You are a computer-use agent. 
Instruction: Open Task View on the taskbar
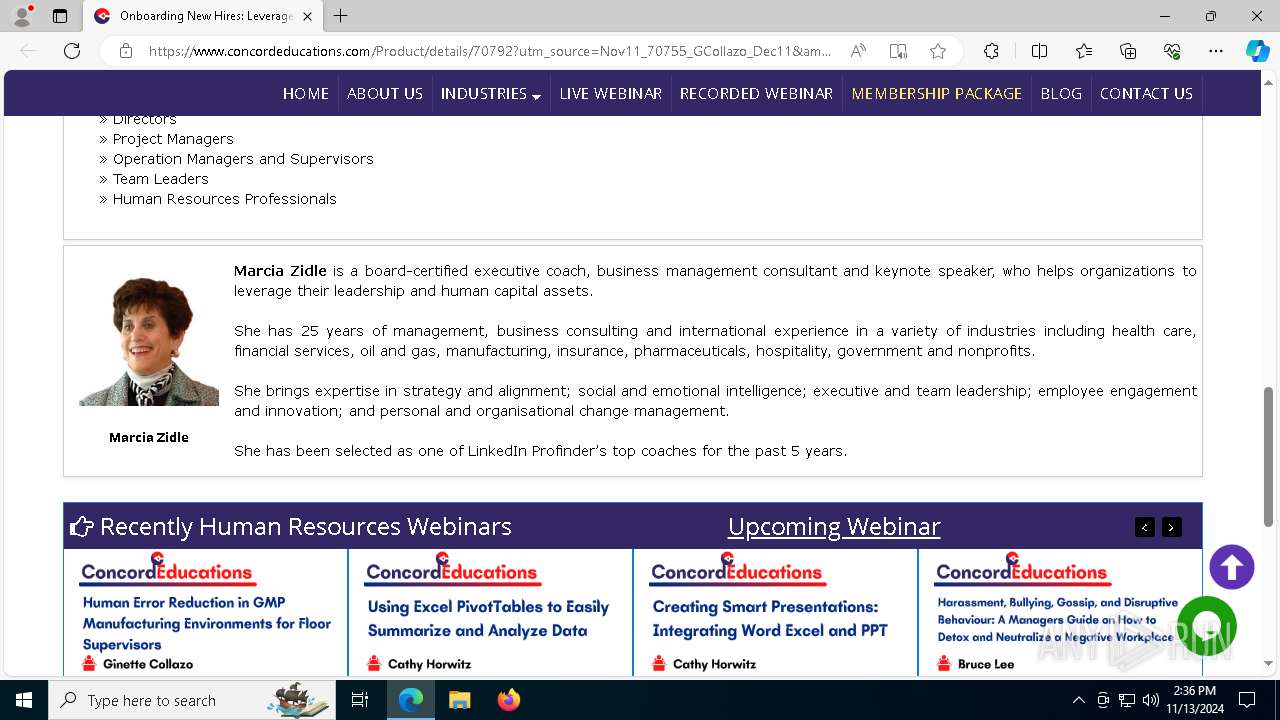pos(360,700)
